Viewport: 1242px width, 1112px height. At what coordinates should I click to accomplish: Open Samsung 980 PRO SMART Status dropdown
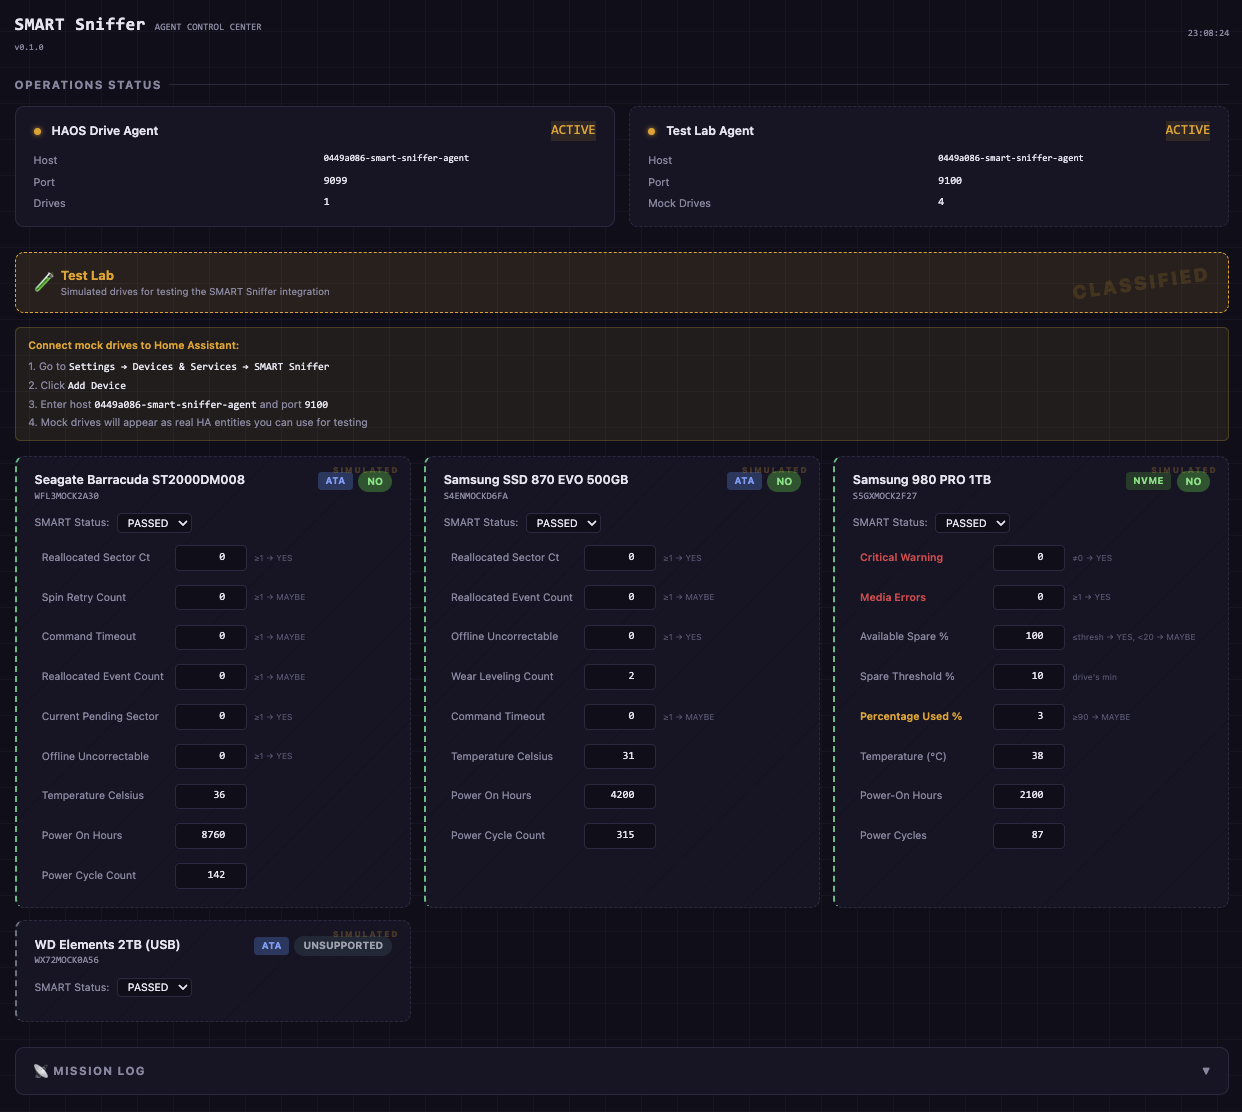click(x=972, y=523)
